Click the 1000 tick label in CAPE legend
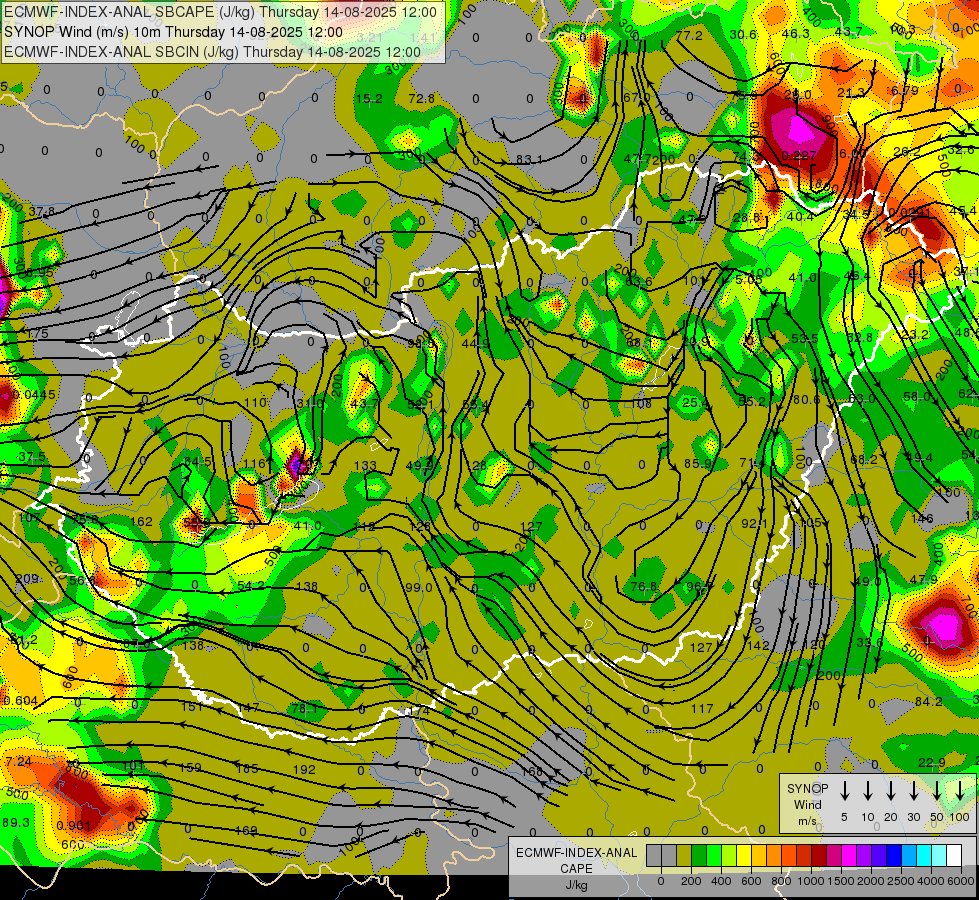This screenshot has width=979, height=900. coord(811,881)
